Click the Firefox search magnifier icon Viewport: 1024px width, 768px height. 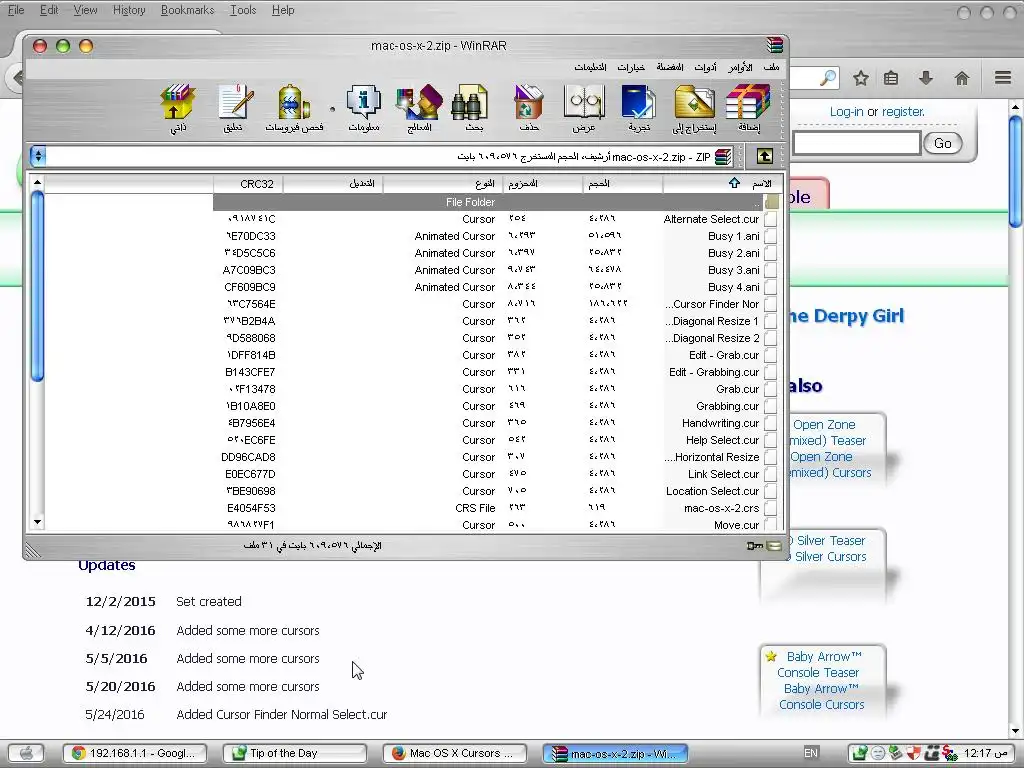[828, 78]
